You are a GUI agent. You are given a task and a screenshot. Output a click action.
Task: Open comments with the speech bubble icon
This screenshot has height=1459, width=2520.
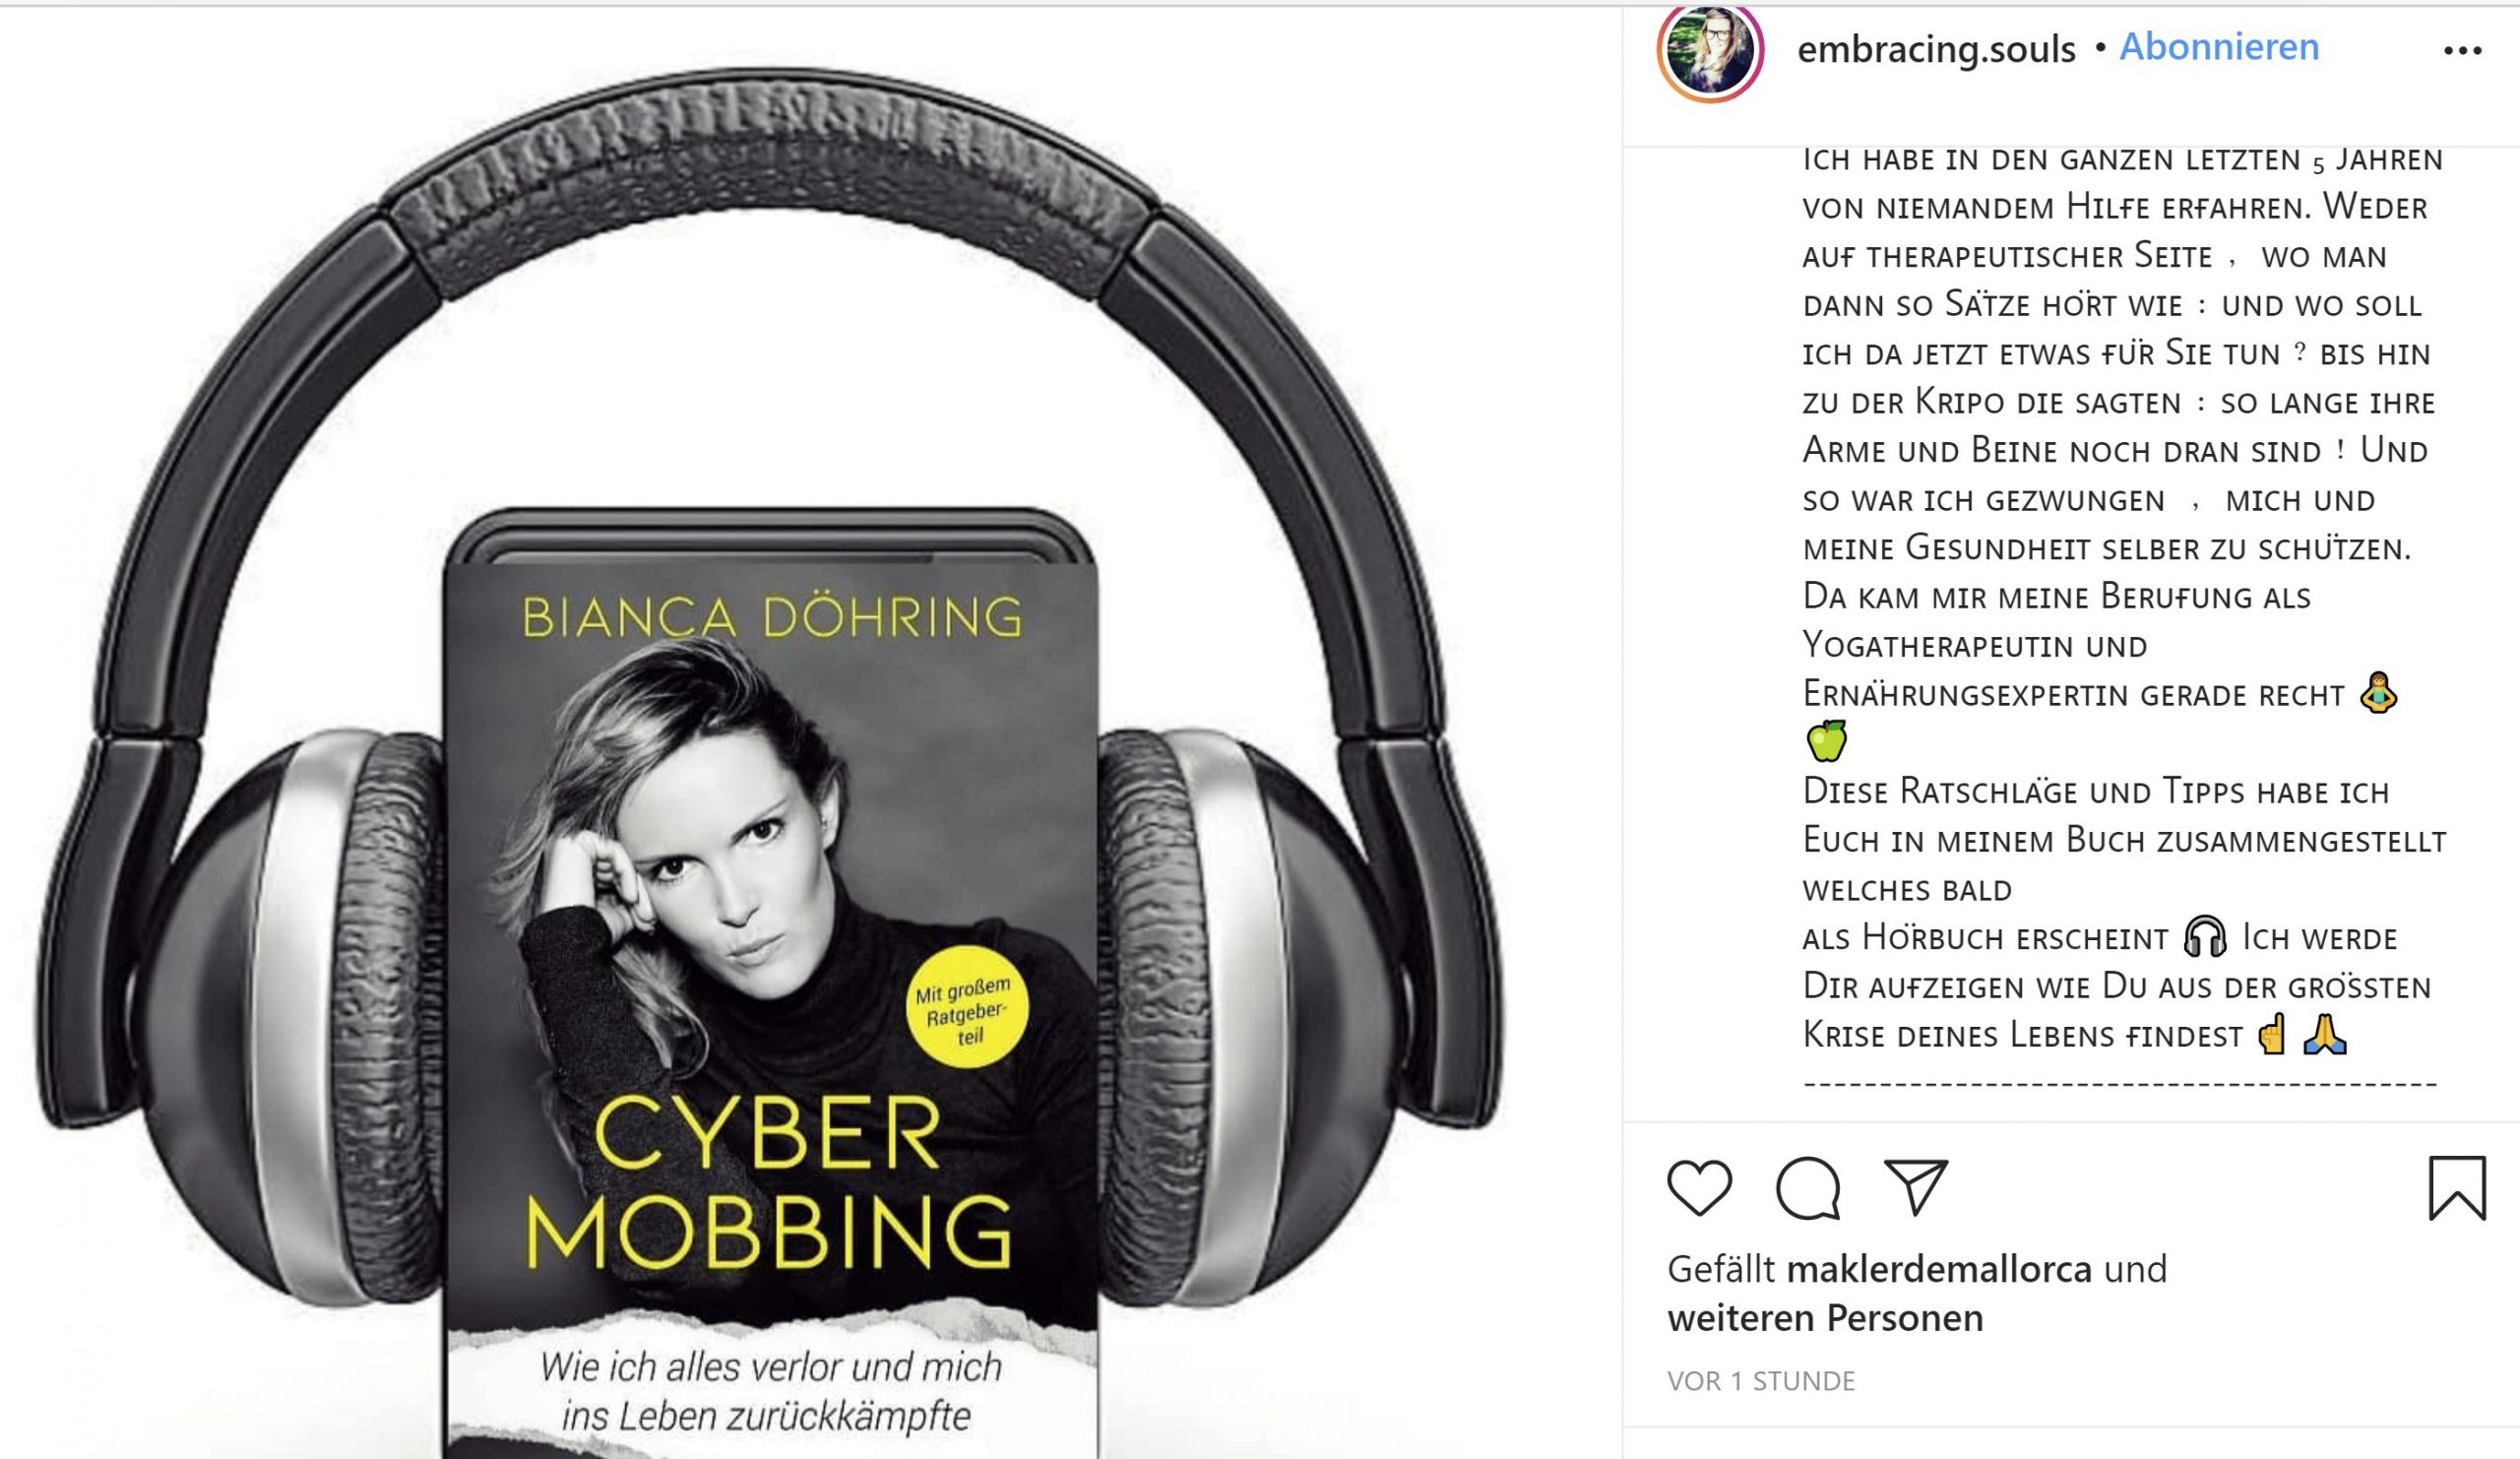(1807, 1188)
